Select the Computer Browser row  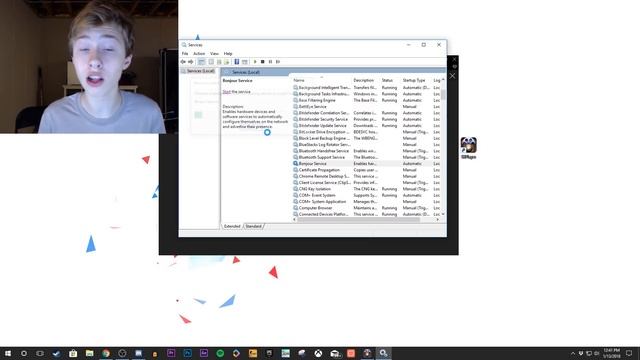(367, 208)
